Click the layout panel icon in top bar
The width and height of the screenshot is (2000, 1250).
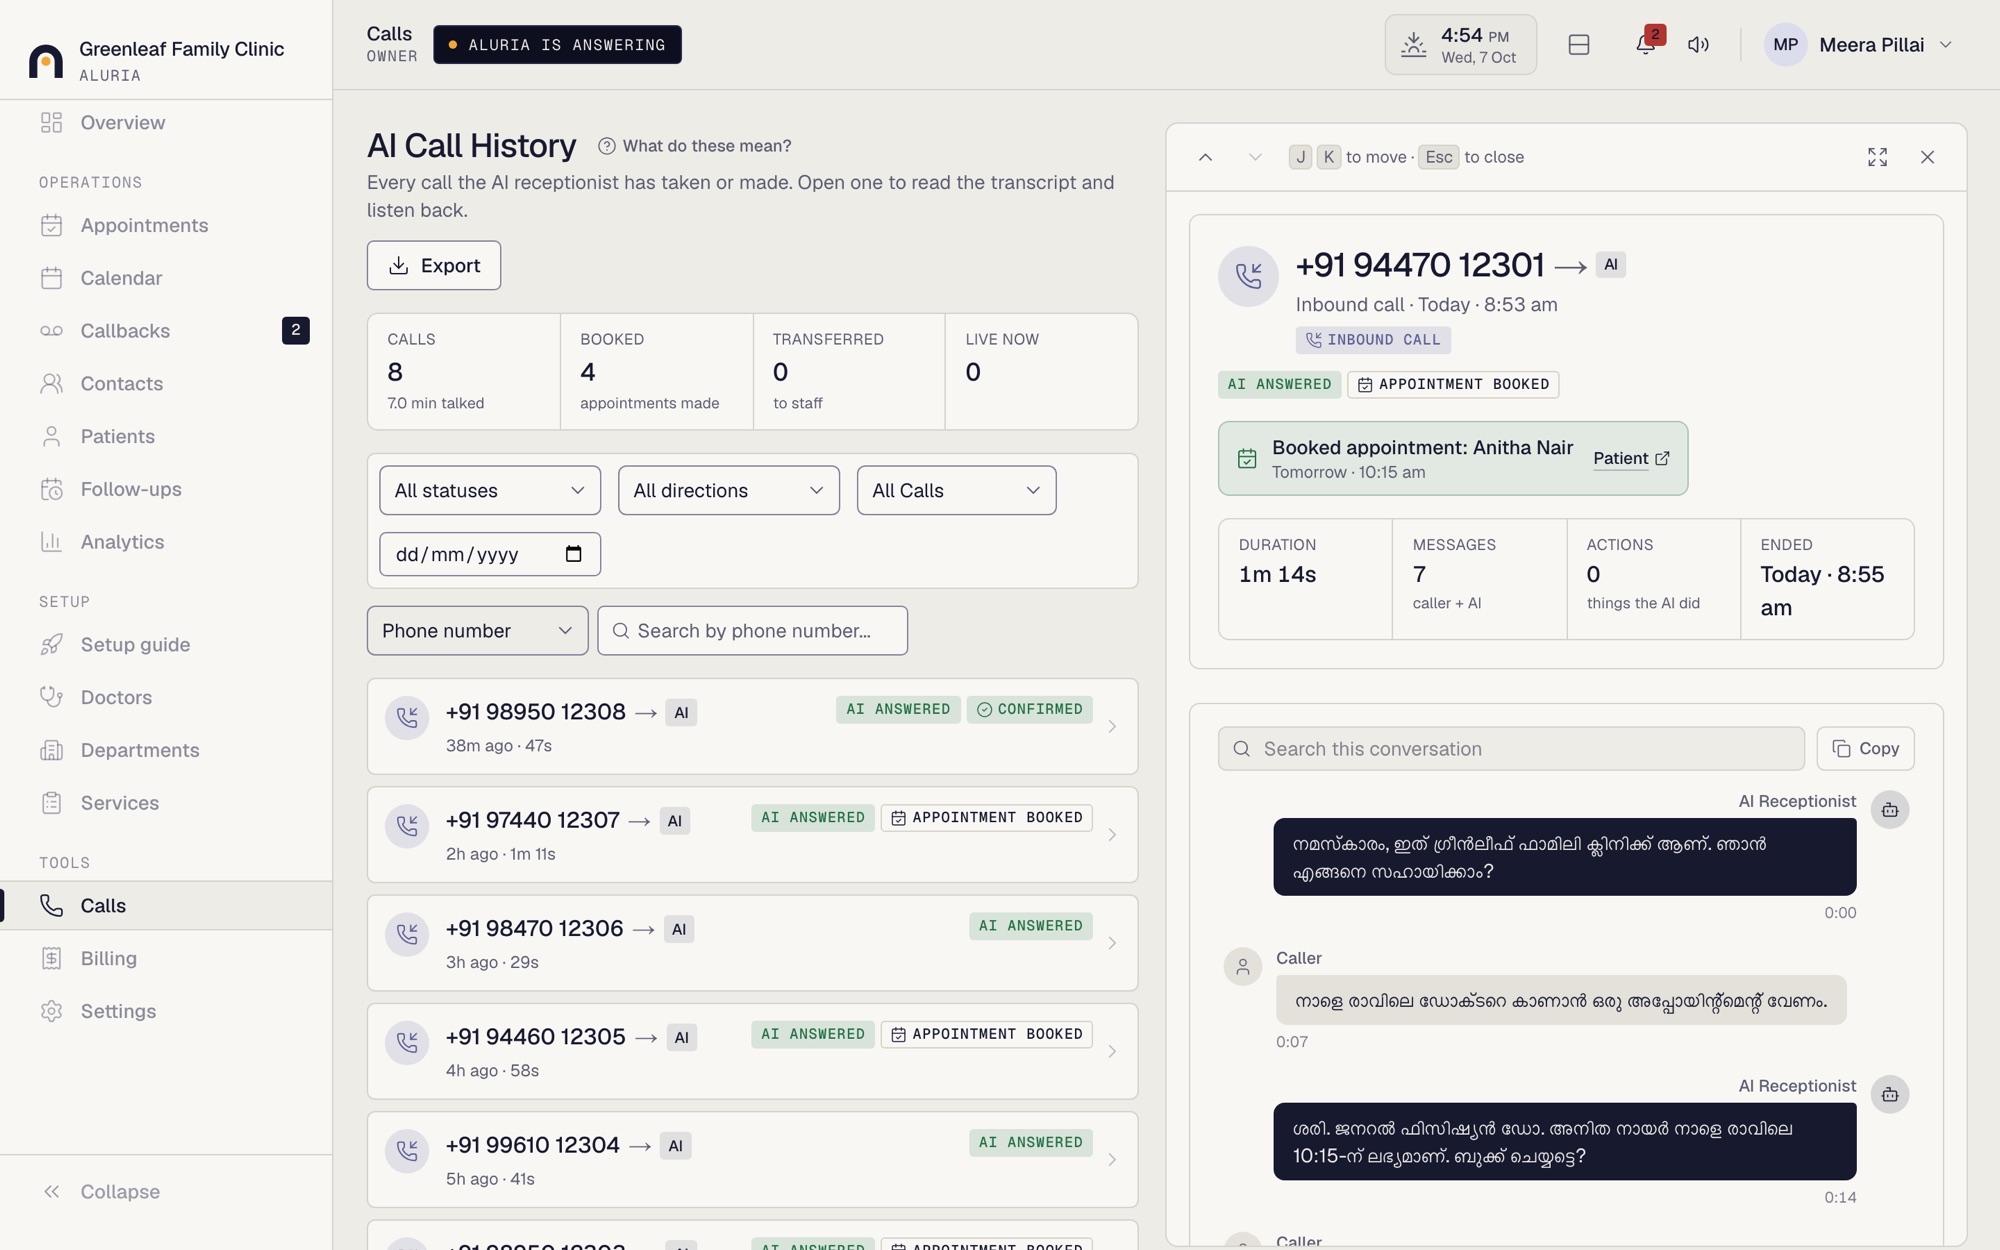pos(1579,45)
